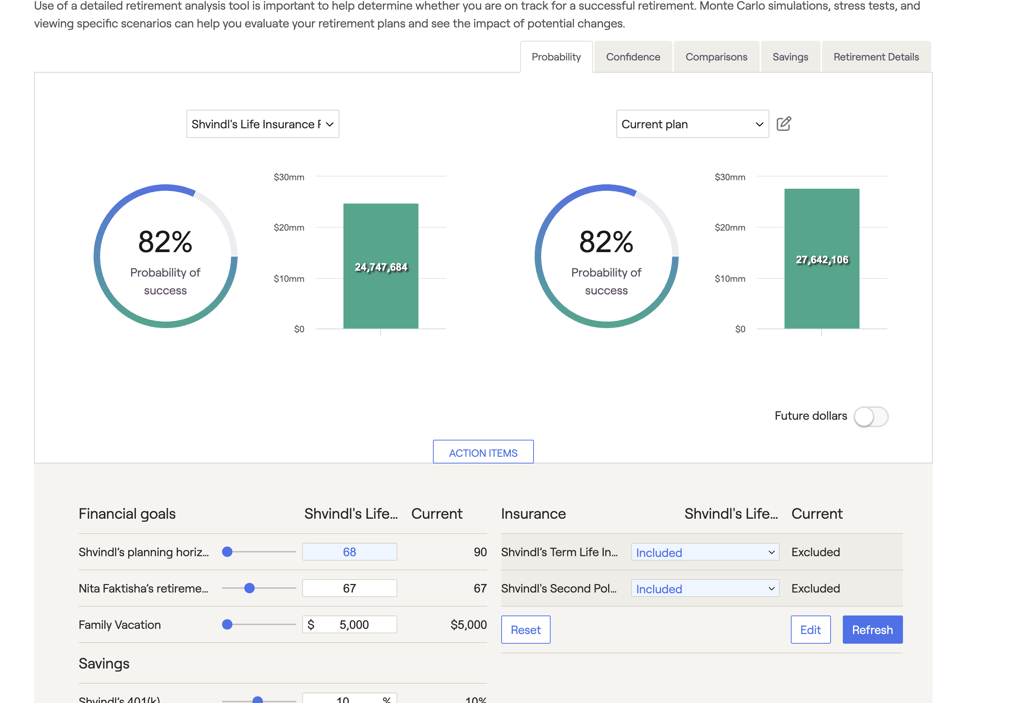The height and width of the screenshot is (703, 1024).
Task: Switch to the Confidence tab
Action: click(x=633, y=57)
